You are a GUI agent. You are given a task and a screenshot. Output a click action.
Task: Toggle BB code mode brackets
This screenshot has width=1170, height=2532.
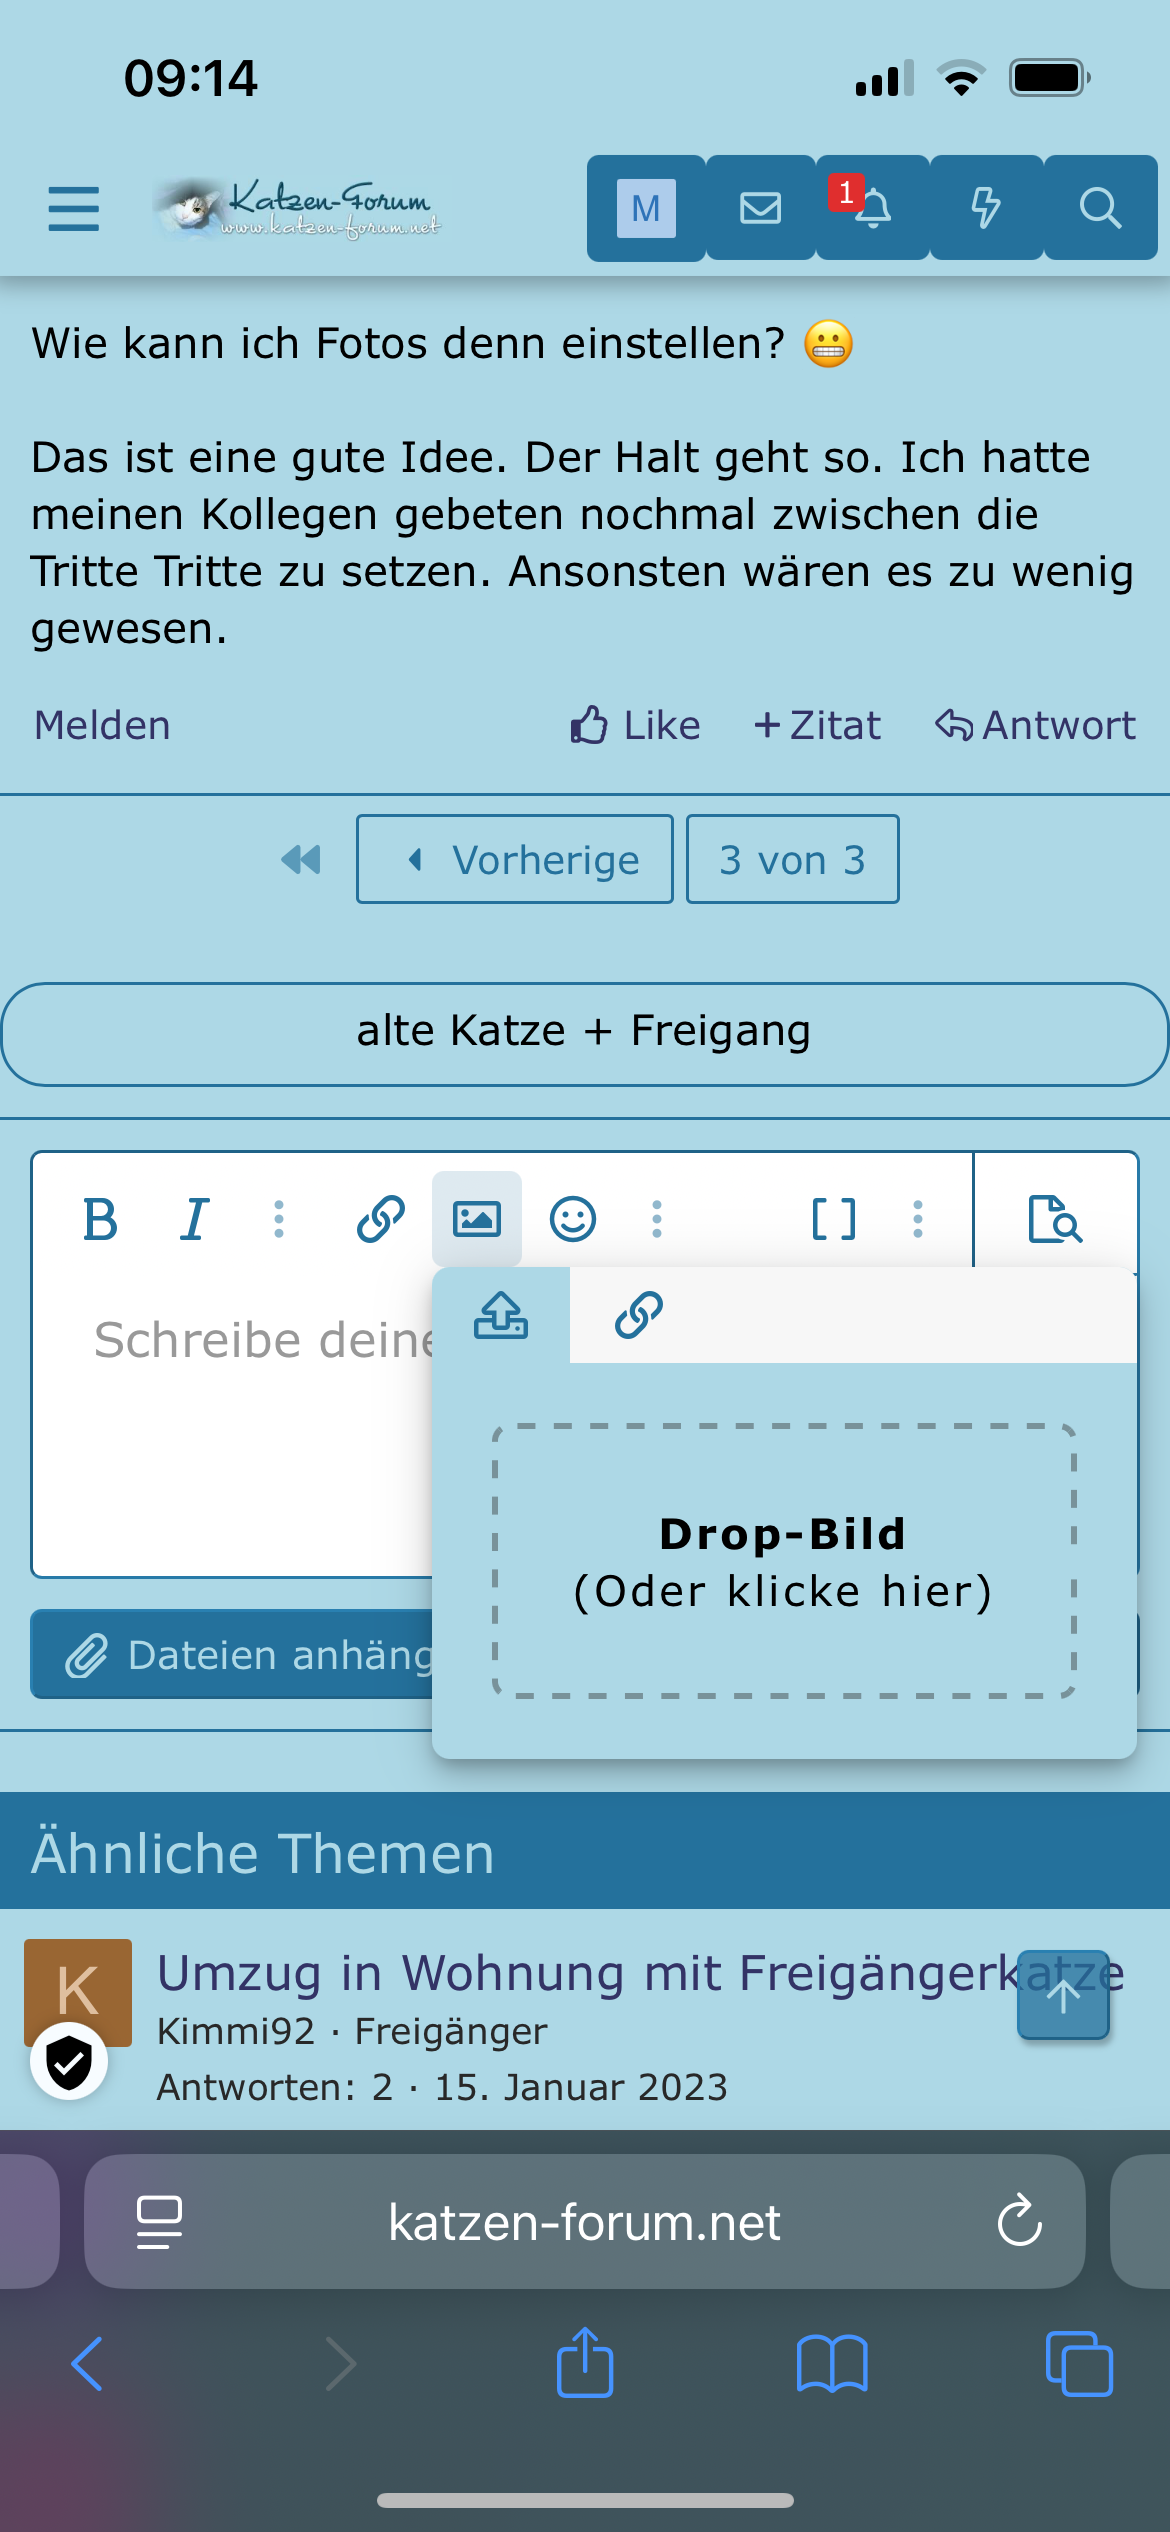tap(833, 1219)
